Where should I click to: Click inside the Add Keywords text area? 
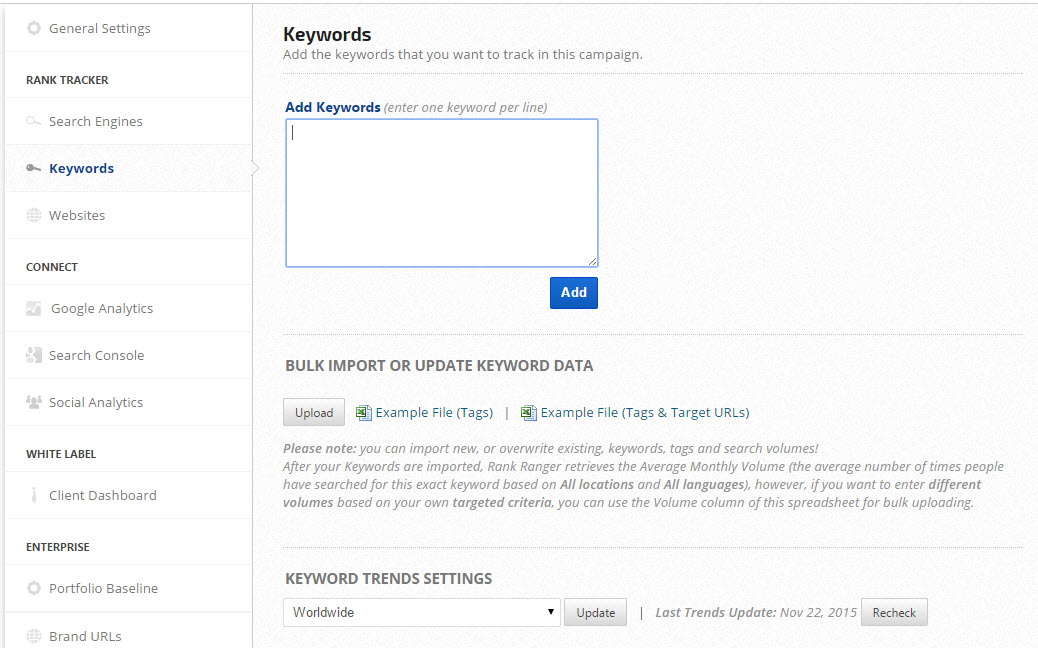pos(441,193)
